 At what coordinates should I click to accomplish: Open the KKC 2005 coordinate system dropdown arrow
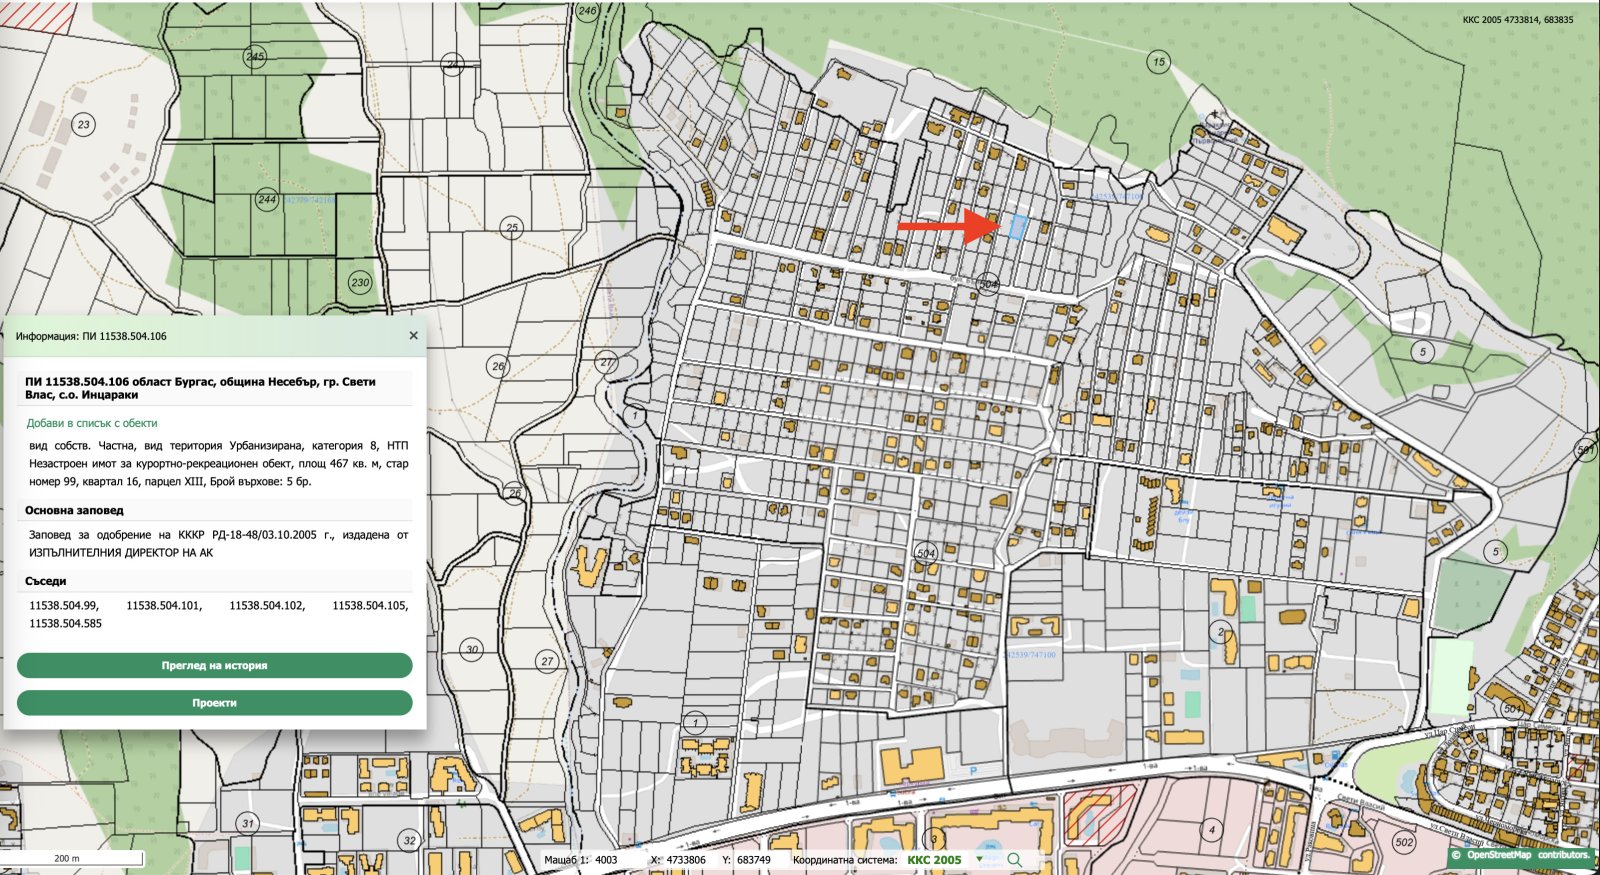[x=979, y=860]
